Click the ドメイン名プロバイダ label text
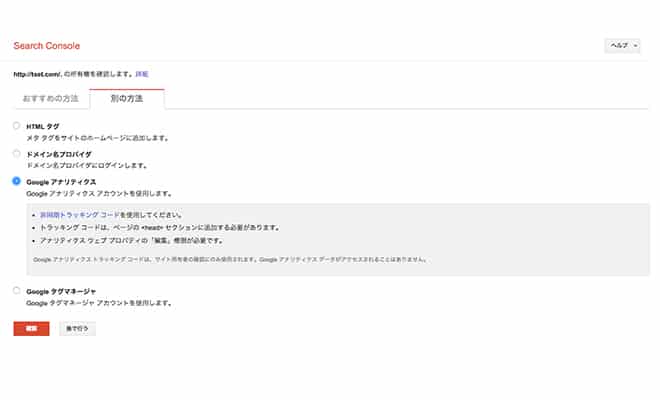The height and width of the screenshot is (400, 660). [x=59, y=154]
